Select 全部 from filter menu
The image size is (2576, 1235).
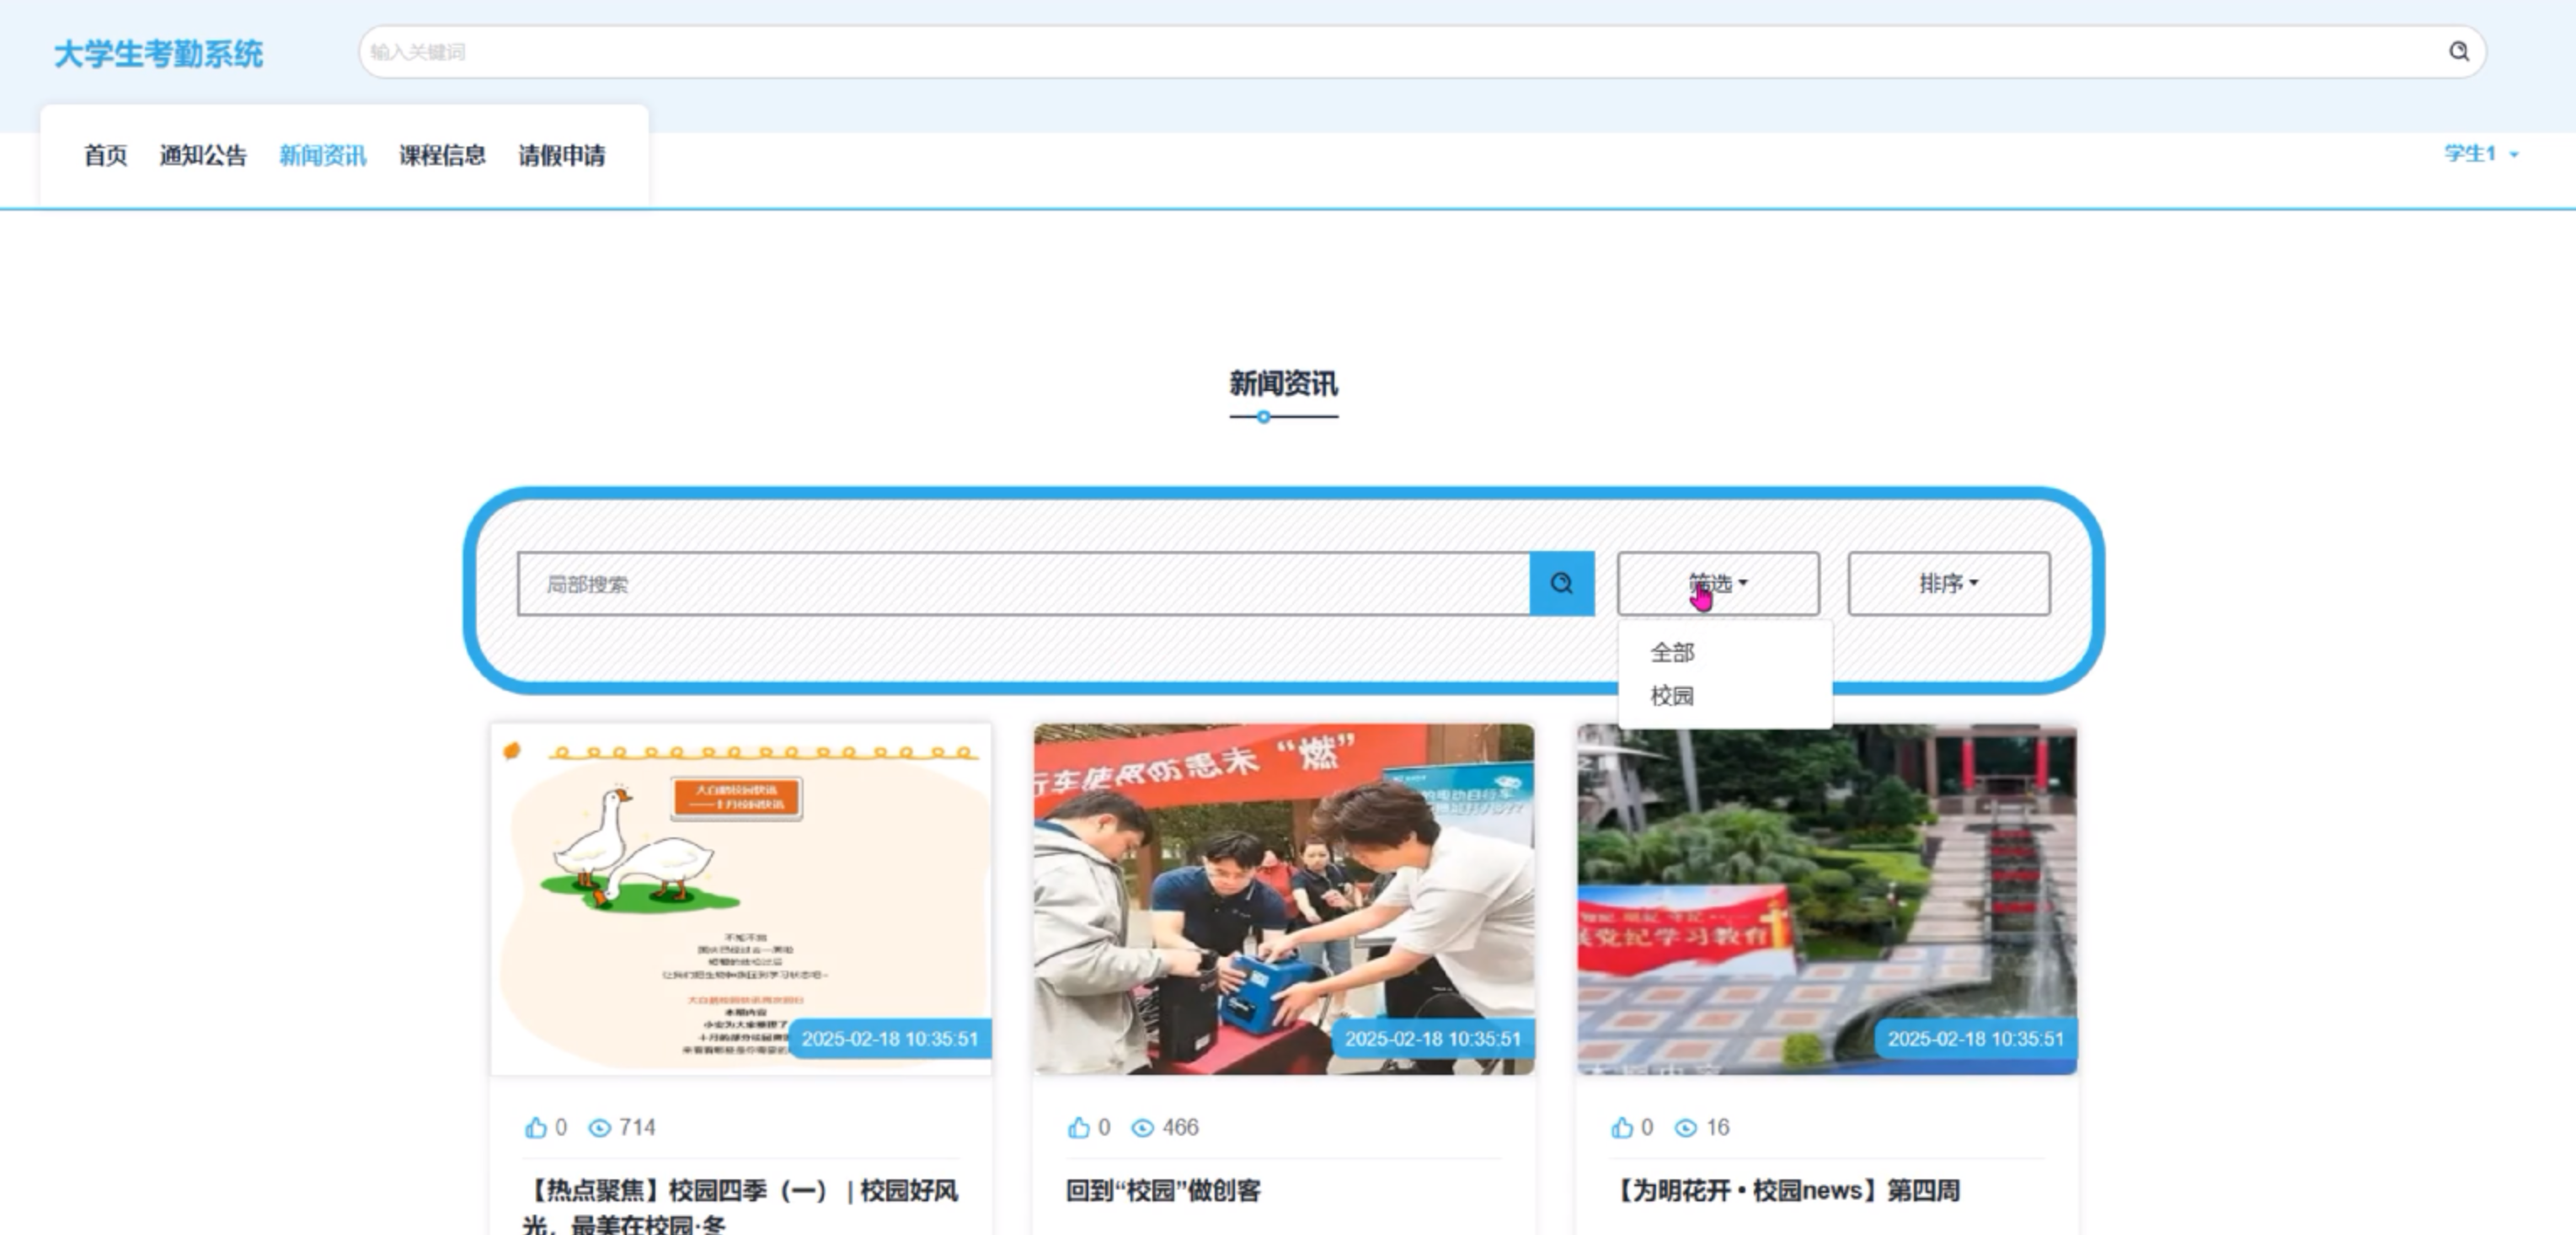[1672, 653]
